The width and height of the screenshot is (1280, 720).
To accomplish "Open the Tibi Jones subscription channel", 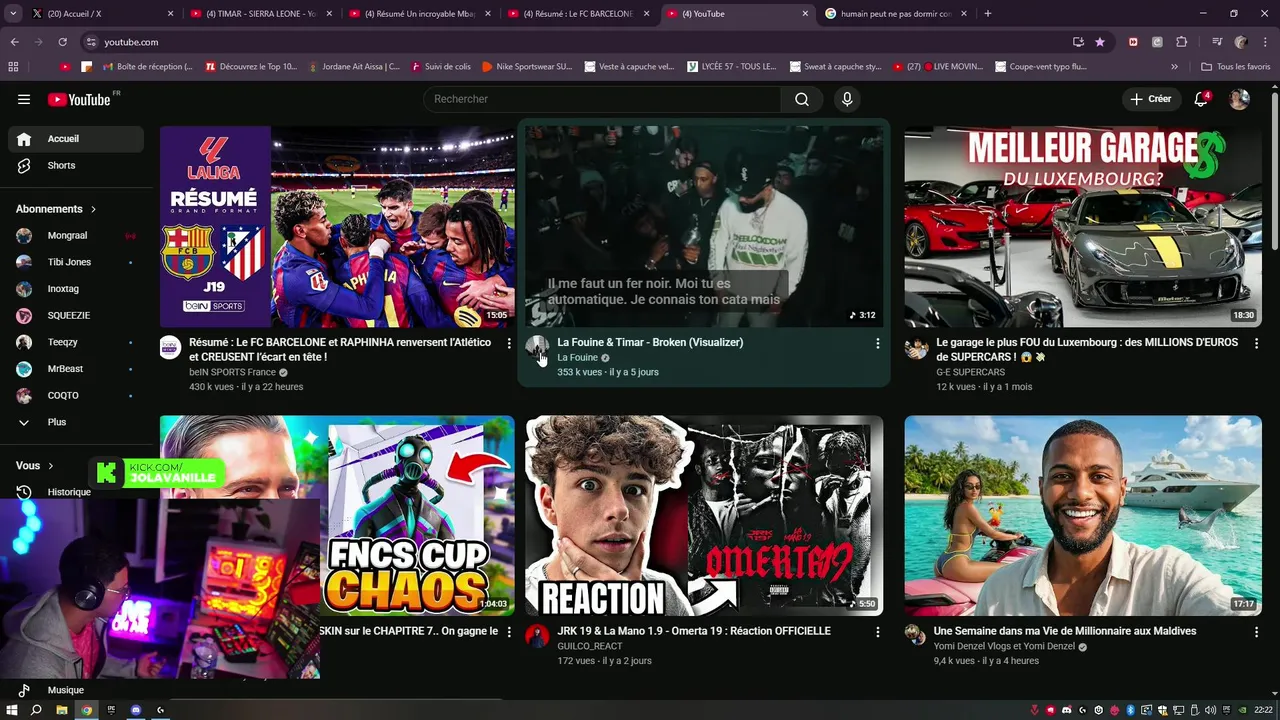I will point(76,262).
